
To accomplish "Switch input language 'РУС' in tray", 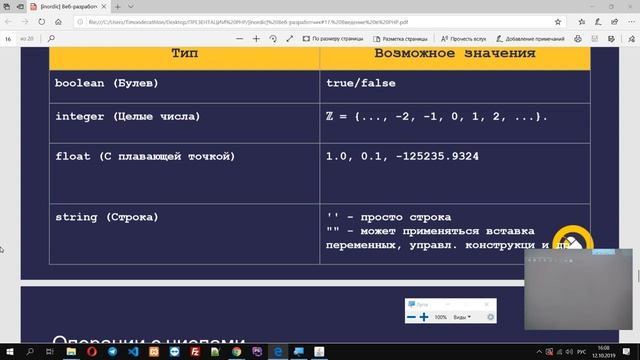I will (582, 352).
